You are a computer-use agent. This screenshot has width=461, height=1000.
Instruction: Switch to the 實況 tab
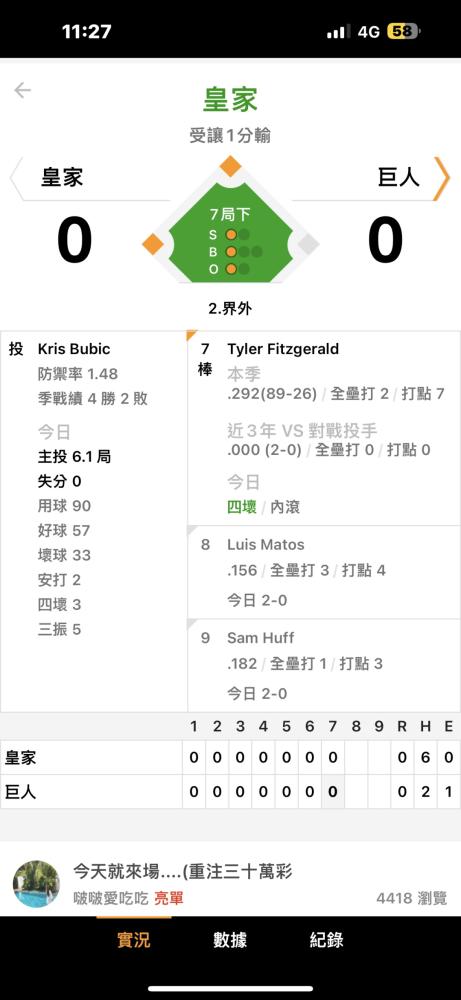133,939
